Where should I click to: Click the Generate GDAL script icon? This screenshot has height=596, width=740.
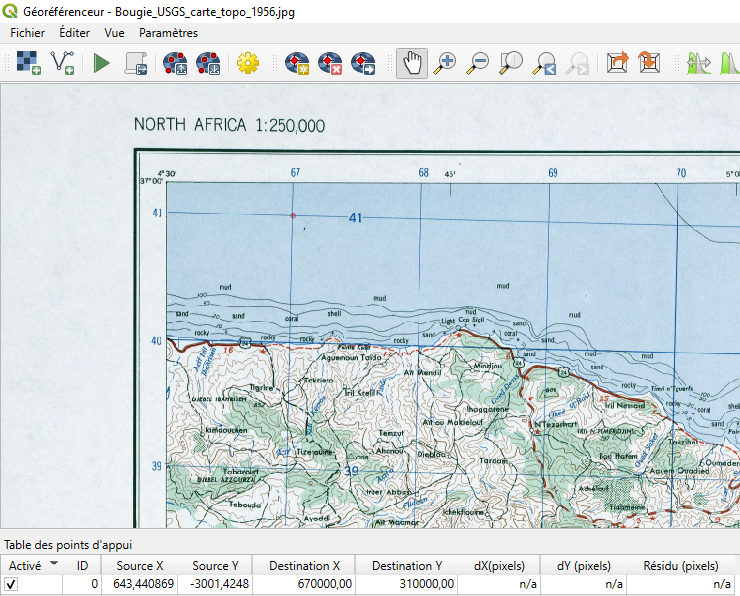[135, 63]
